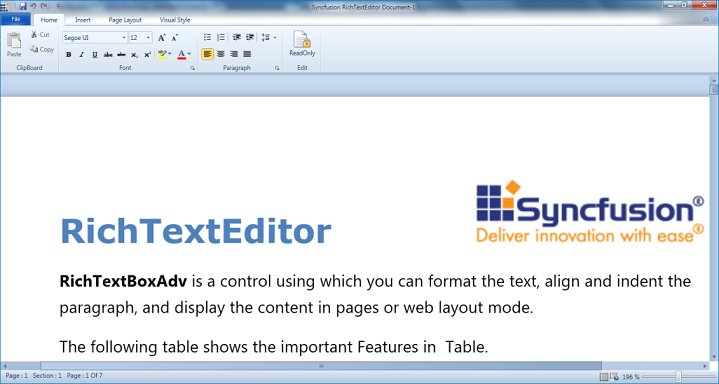Apply yellow text highlight color
The image size is (719, 384).
tap(162, 55)
